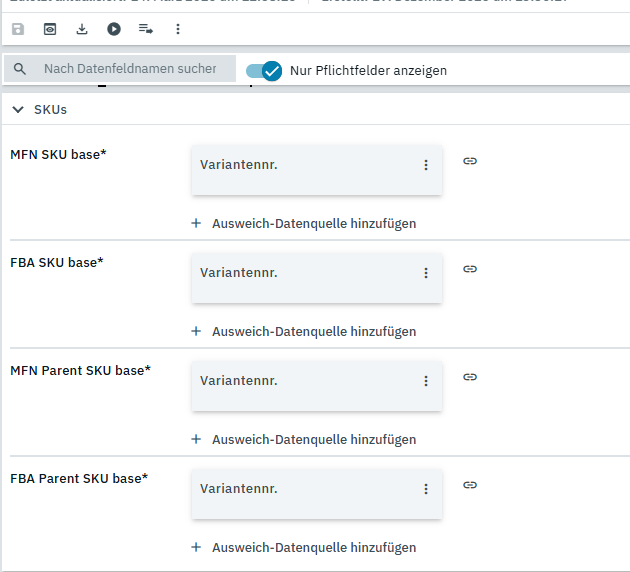630x572 pixels.
Task: Open three-dot menu in FBA Parent SKU base Variantennr.
Action: 425,489
